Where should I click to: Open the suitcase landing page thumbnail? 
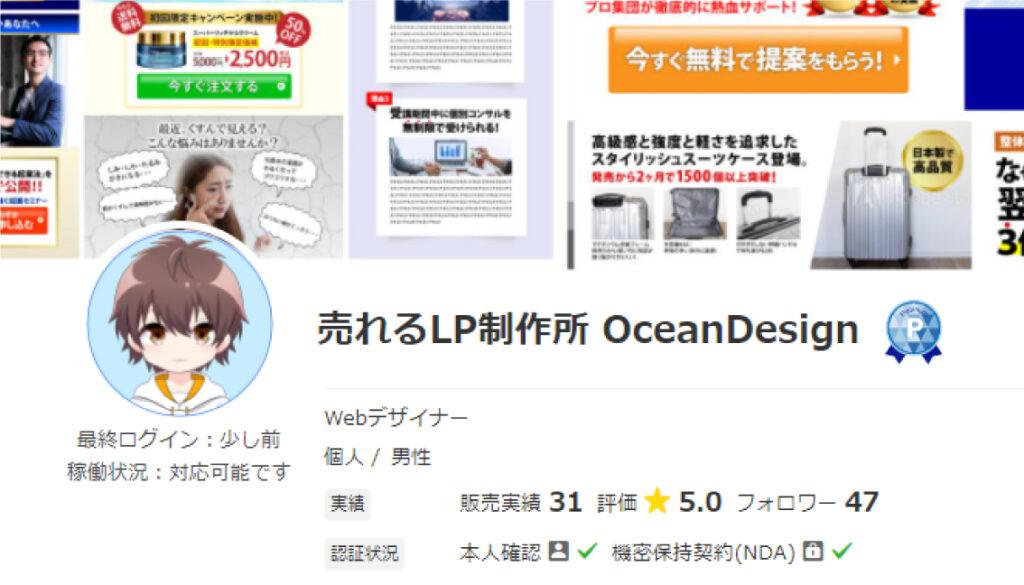(771, 195)
